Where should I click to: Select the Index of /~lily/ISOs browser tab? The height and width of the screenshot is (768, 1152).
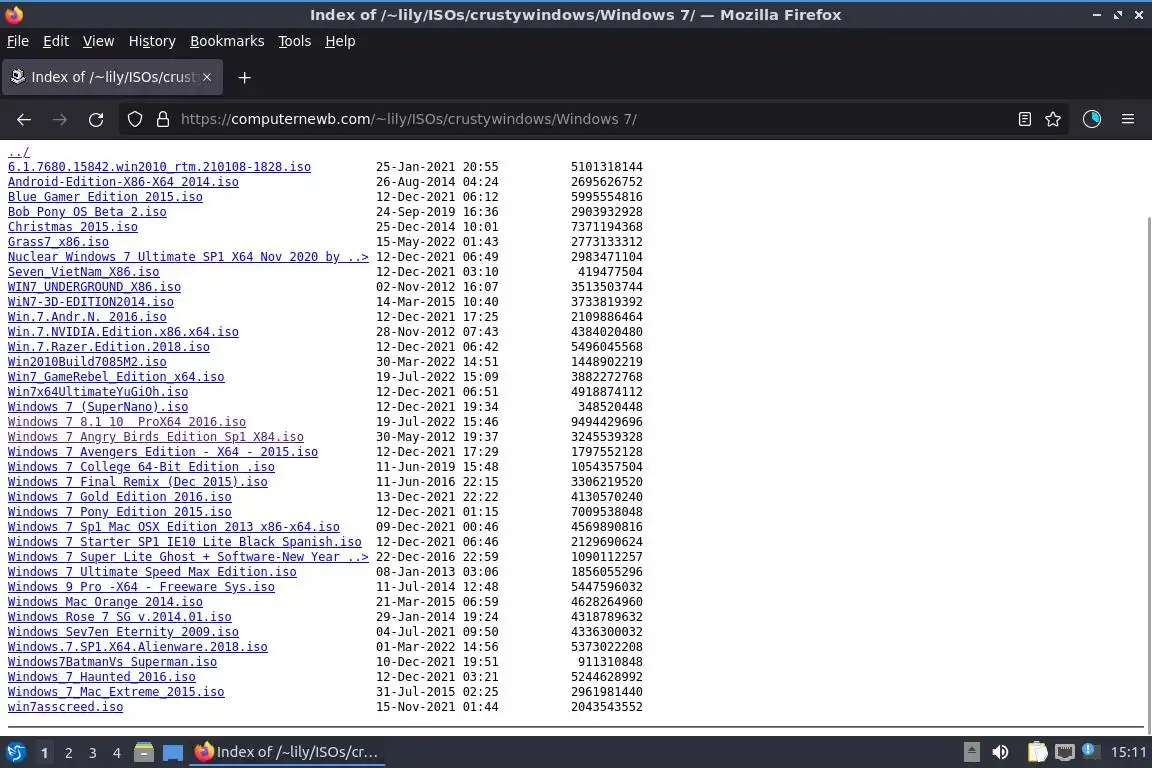tap(112, 77)
